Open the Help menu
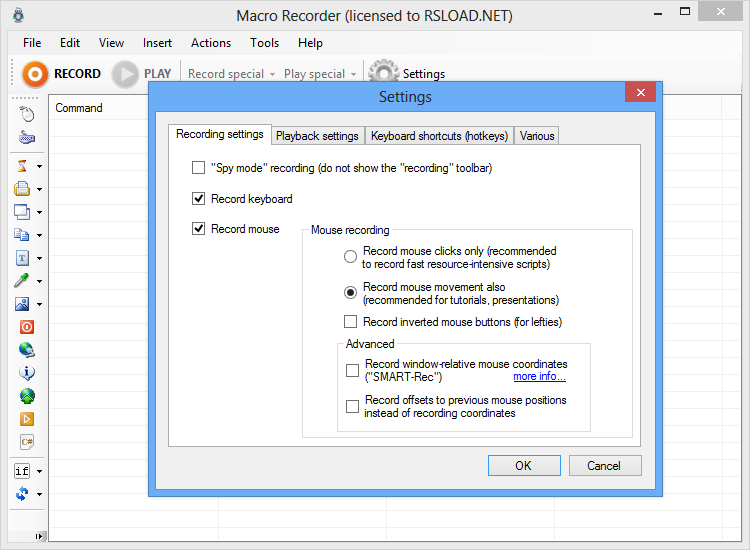Screen dimensions: 750x550 pyautogui.click(x=310, y=43)
